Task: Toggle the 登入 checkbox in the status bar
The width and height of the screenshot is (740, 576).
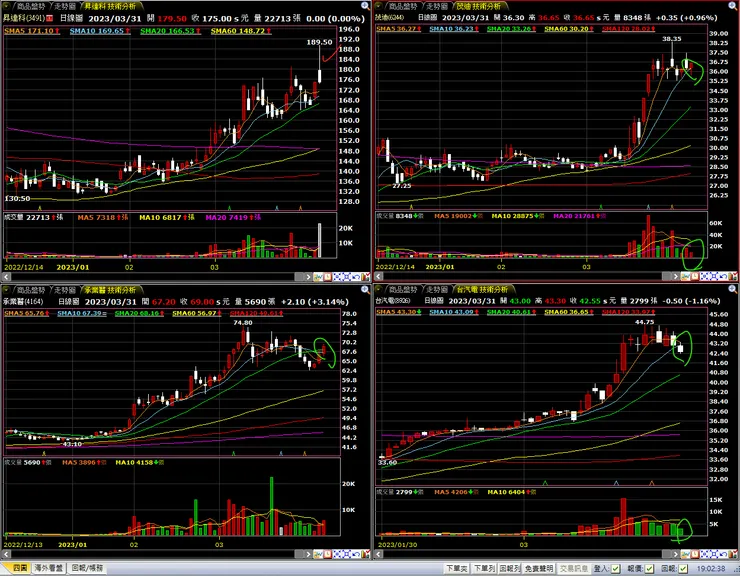Action: [616, 568]
